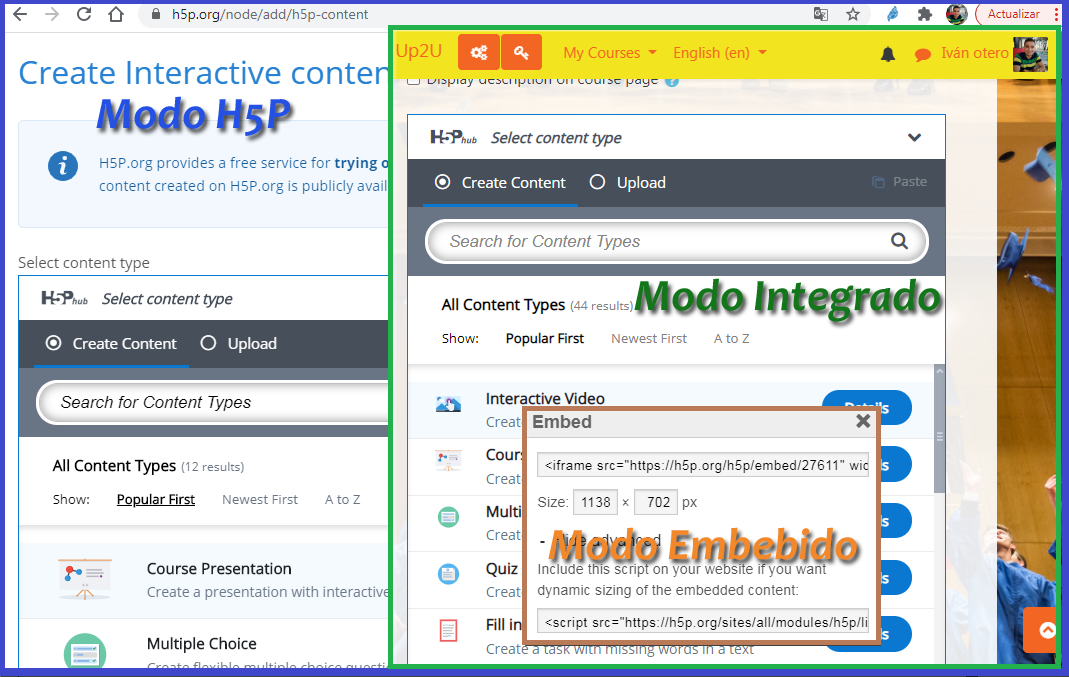This screenshot has width=1069, height=677.
Task: Click the orange gears settings button
Action: (478, 53)
